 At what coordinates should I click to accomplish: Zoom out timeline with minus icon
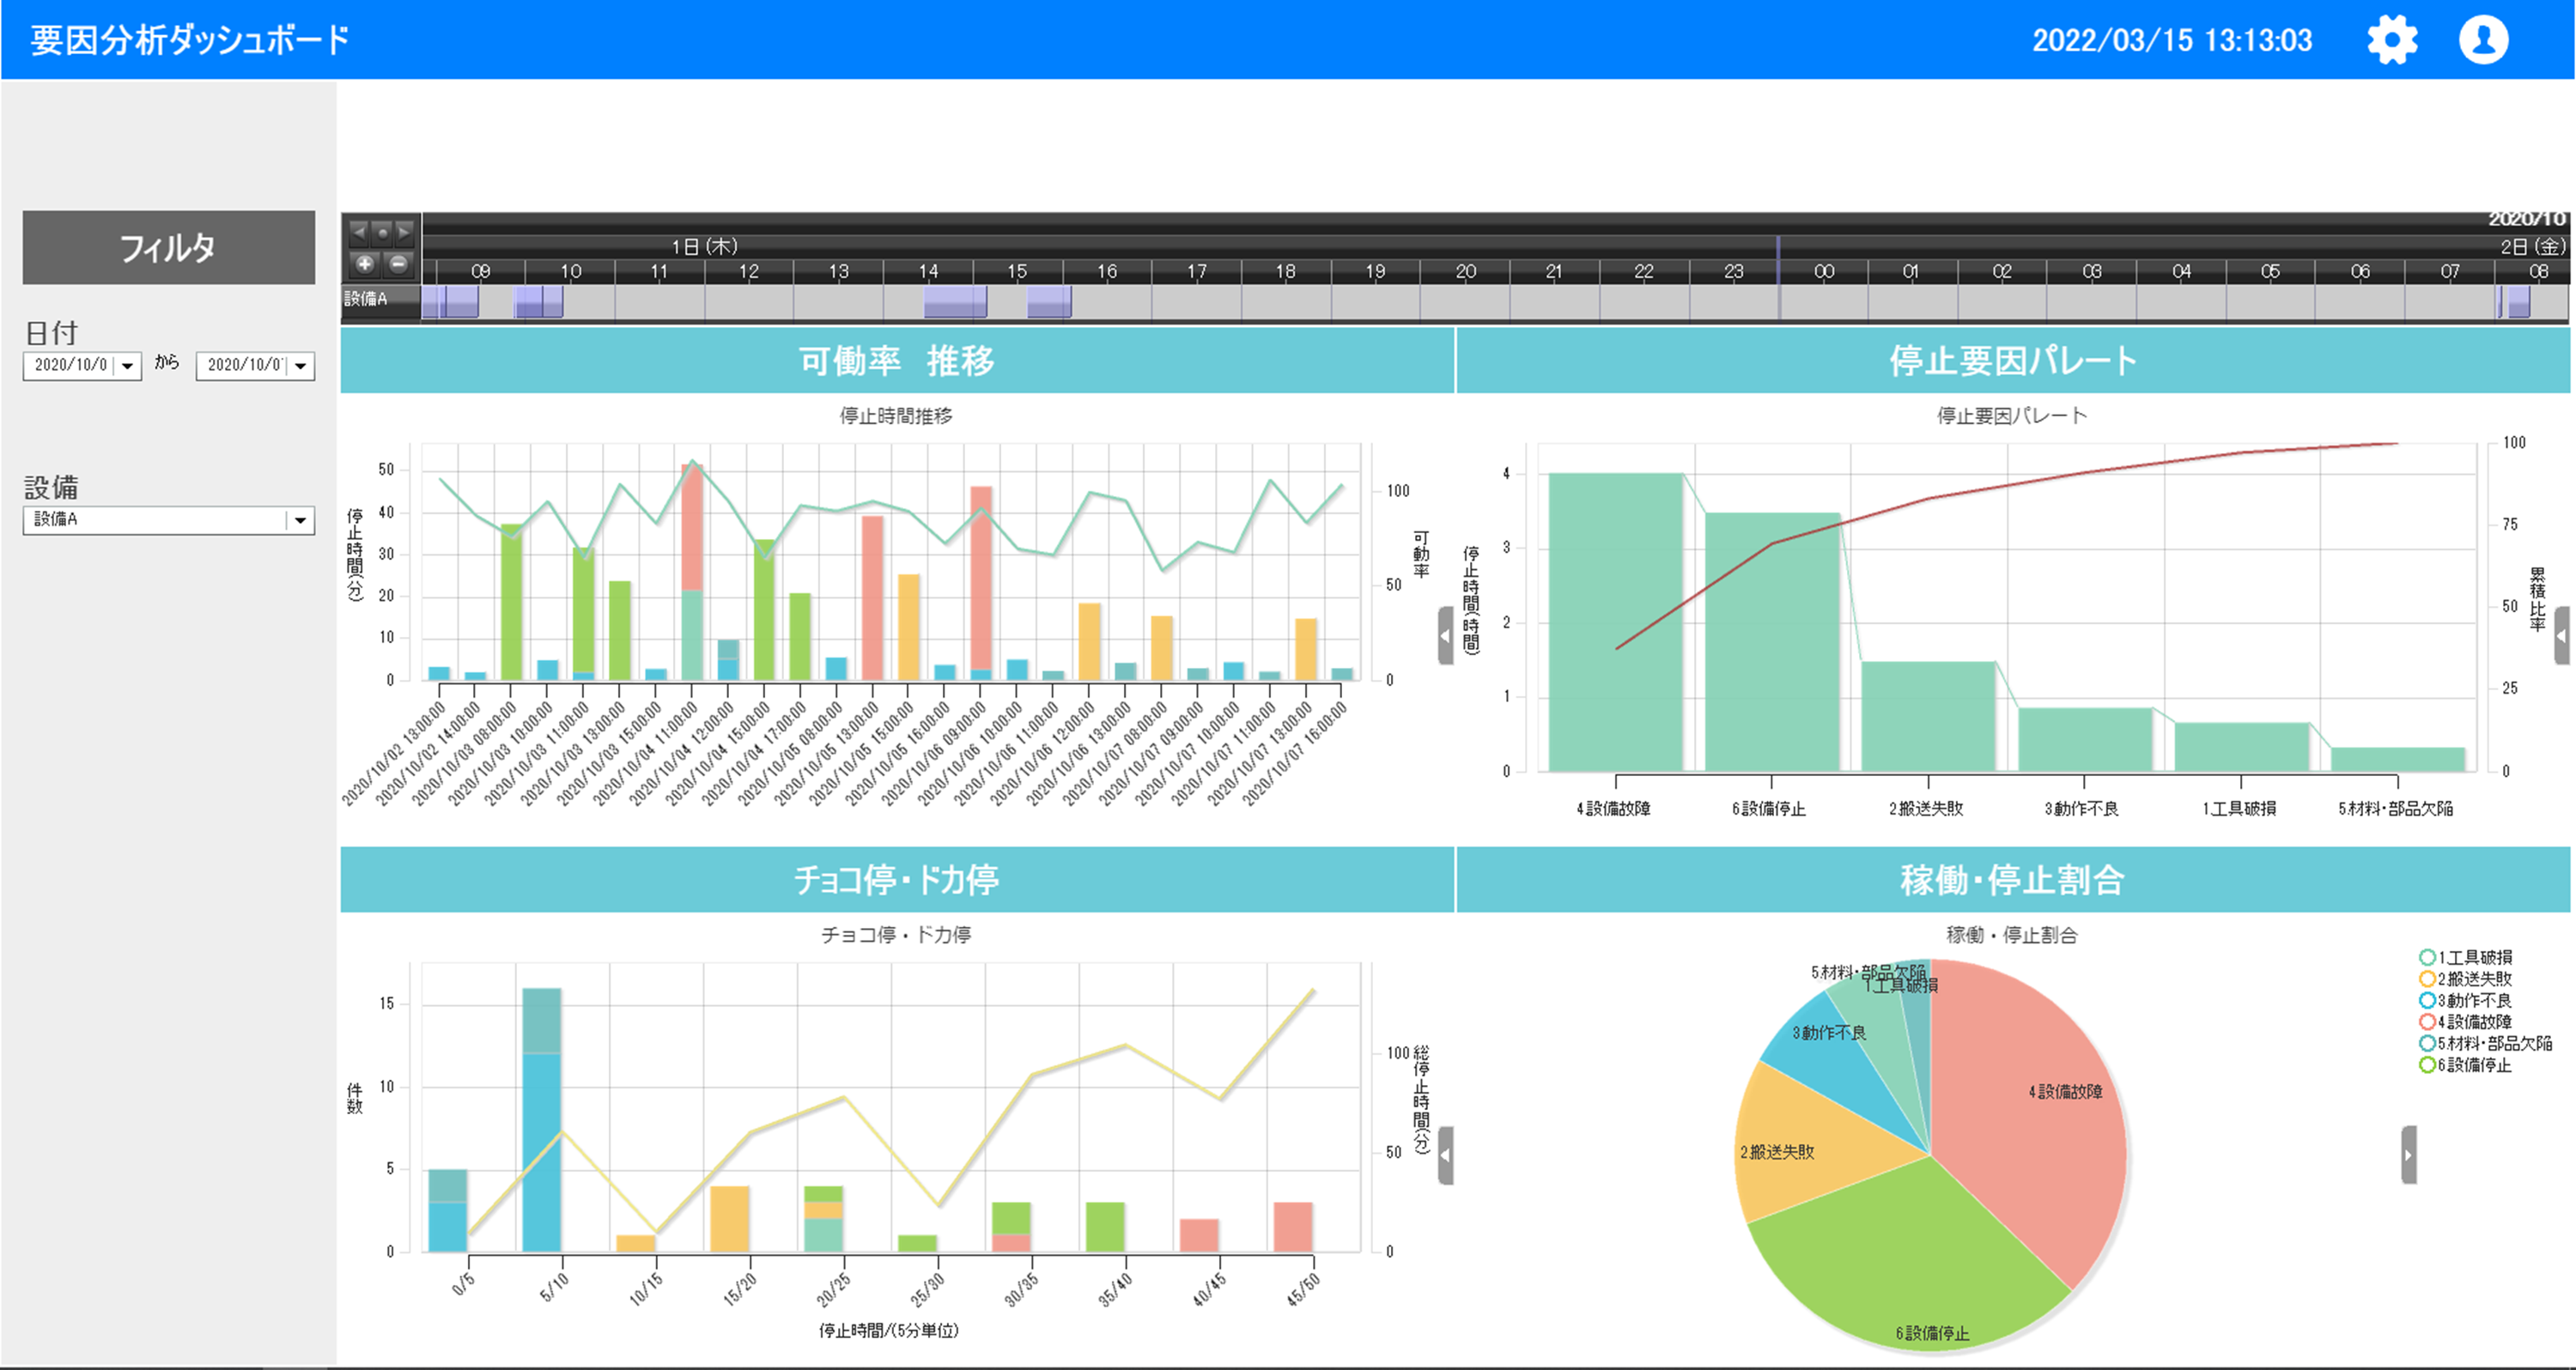398,264
